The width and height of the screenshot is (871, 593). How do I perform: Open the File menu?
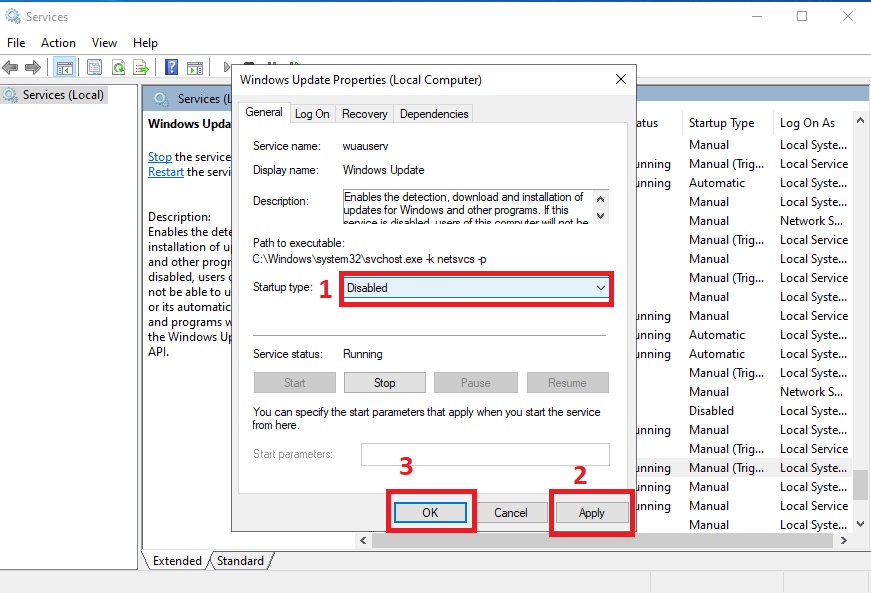coord(16,43)
